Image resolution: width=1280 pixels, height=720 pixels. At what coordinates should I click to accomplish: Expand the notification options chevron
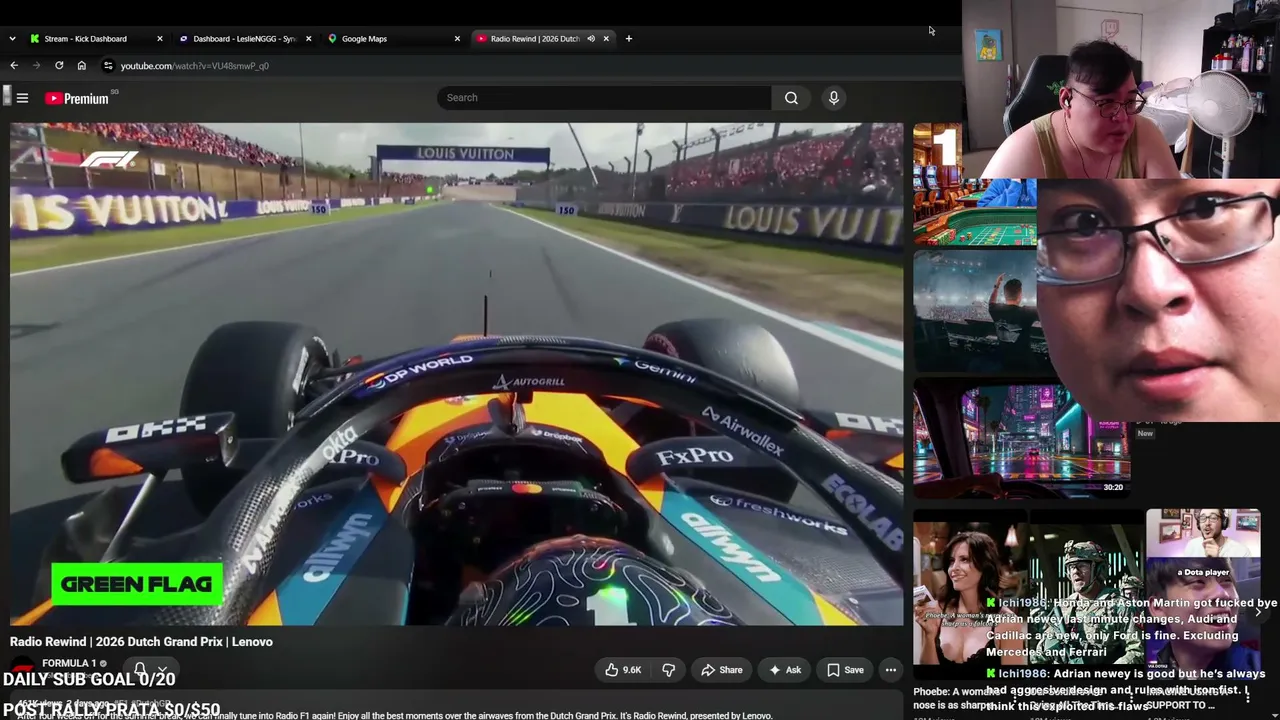coord(162,670)
